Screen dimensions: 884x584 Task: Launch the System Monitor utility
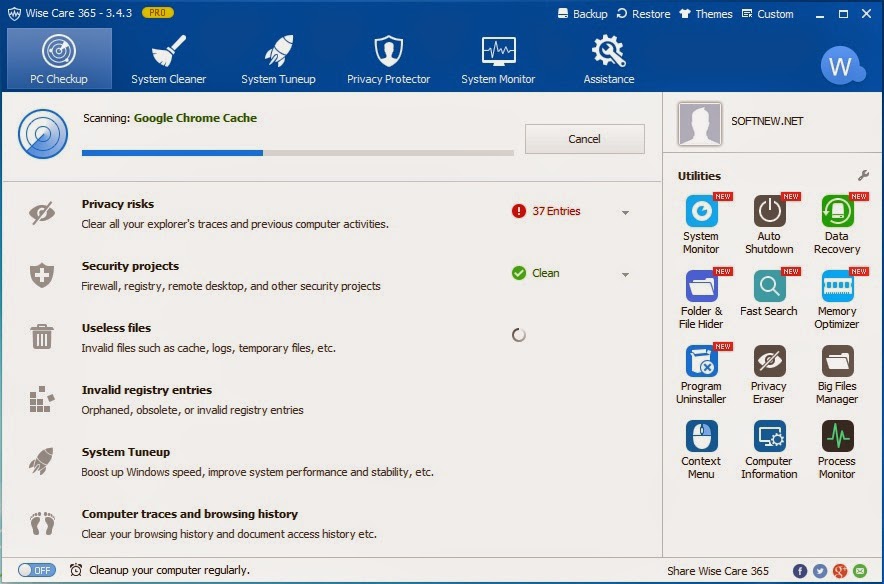[701, 224]
